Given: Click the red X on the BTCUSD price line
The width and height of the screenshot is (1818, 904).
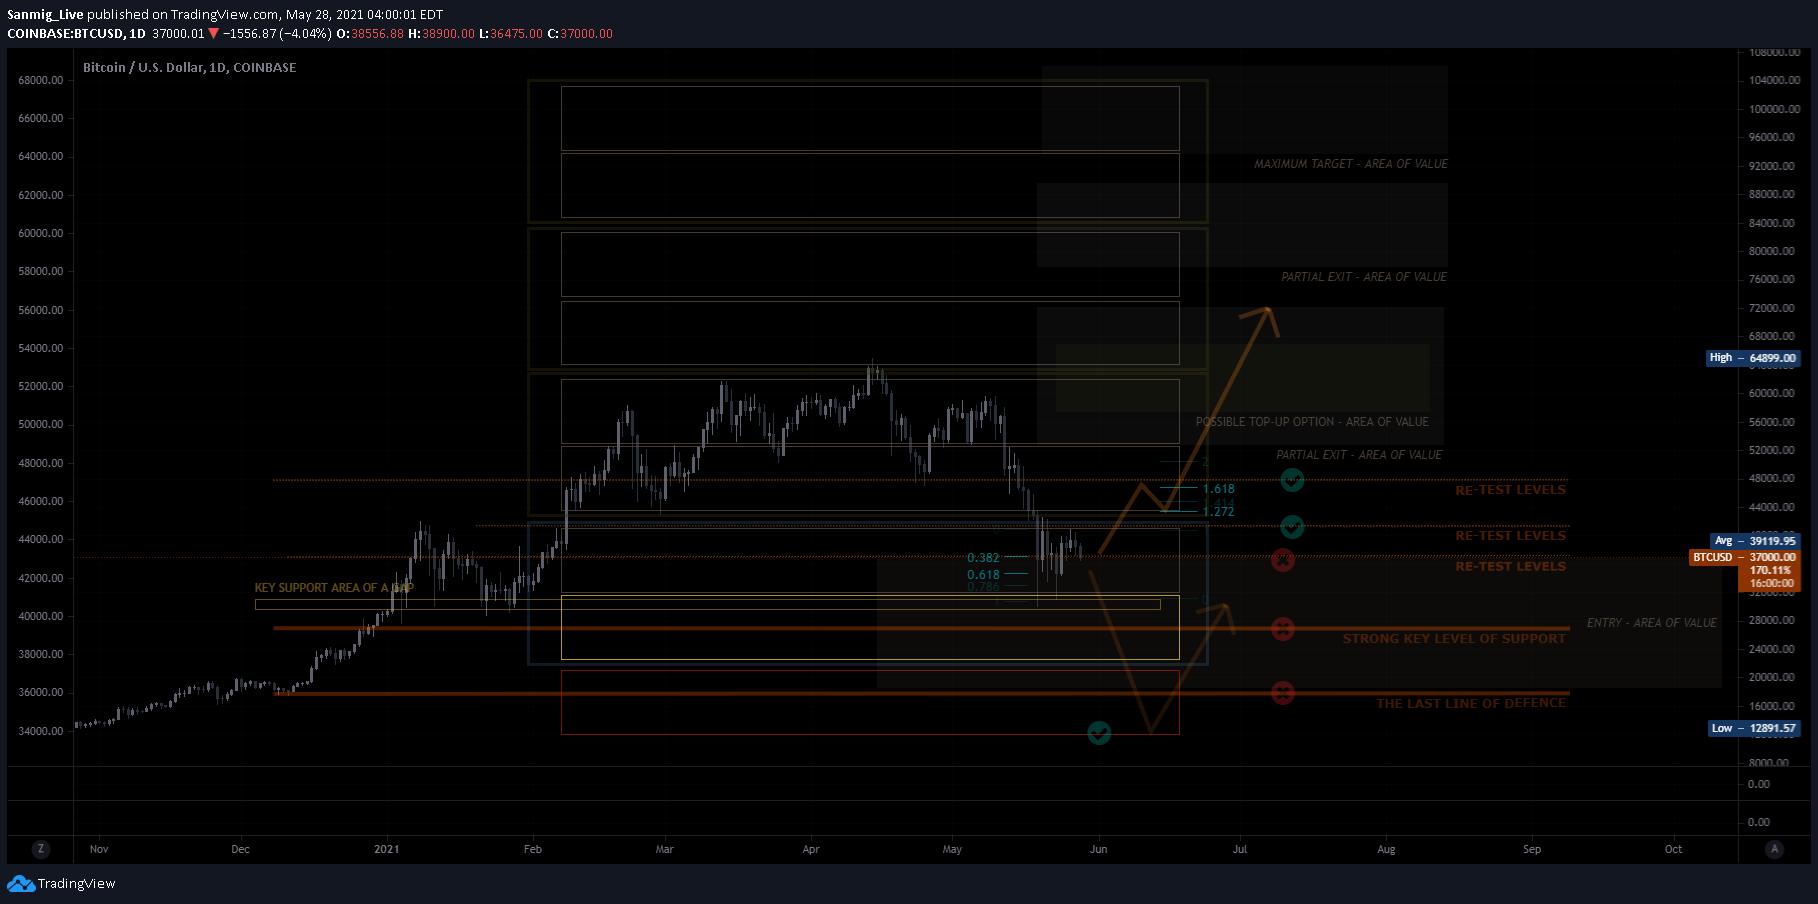Looking at the screenshot, I should tap(1282, 560).
